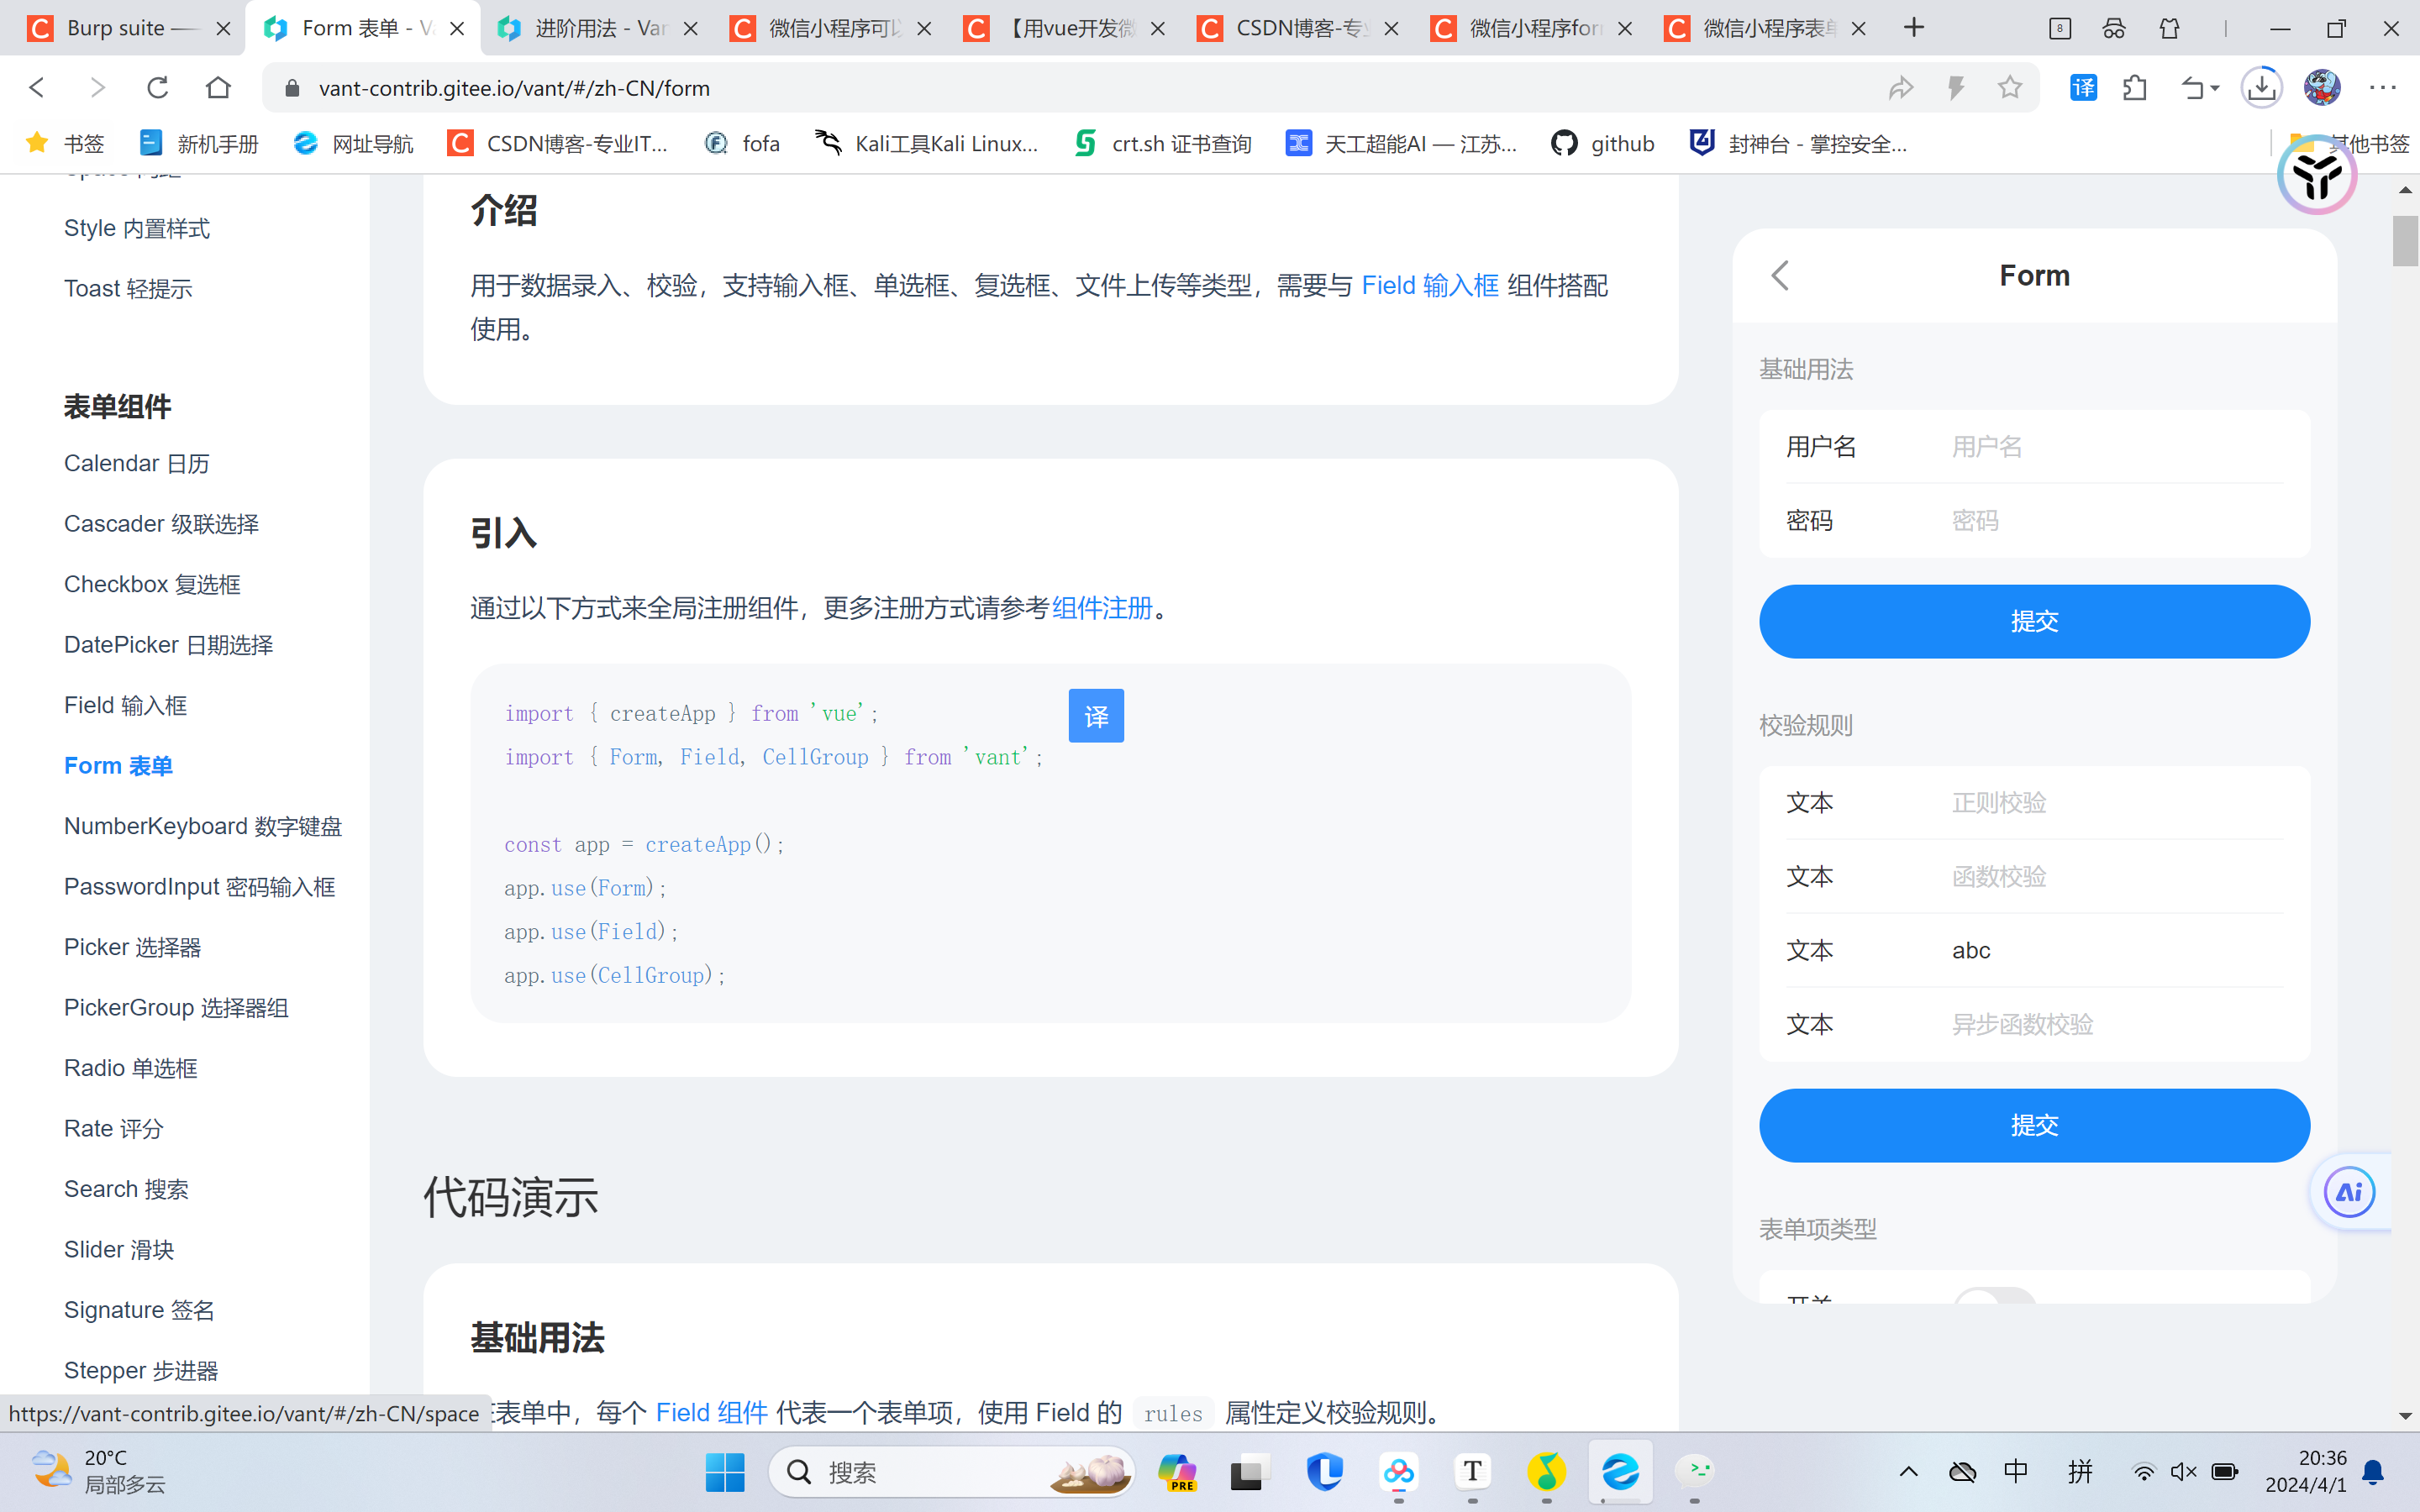Open the 组件注册 link
2420x1512 pixels.
tap(1102, 608)
